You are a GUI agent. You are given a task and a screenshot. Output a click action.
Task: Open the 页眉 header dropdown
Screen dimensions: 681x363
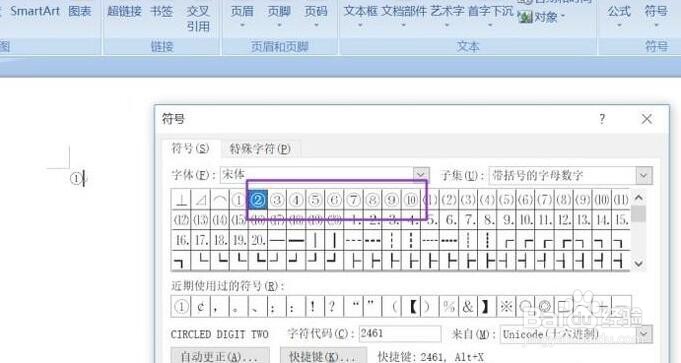242,16
